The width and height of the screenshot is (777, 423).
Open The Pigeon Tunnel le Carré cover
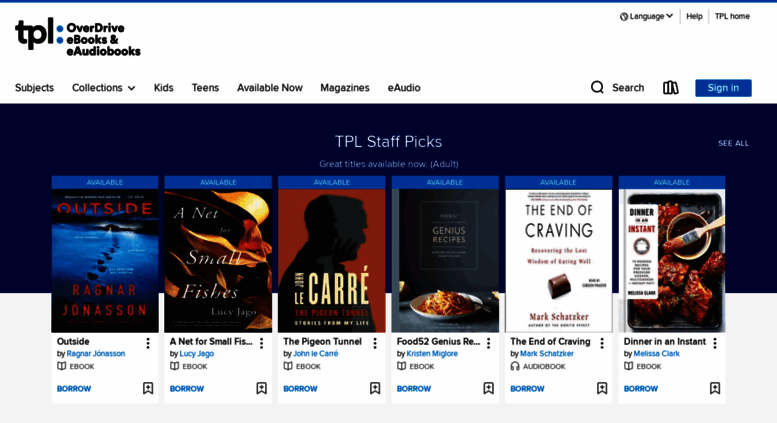coord(332,261)
